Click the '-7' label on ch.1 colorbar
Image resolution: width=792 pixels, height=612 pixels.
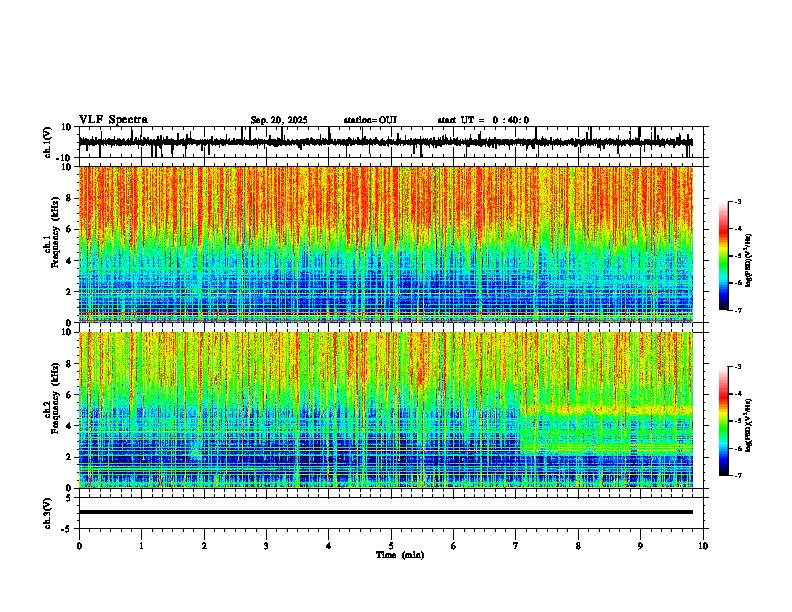(x=737, y=310)
